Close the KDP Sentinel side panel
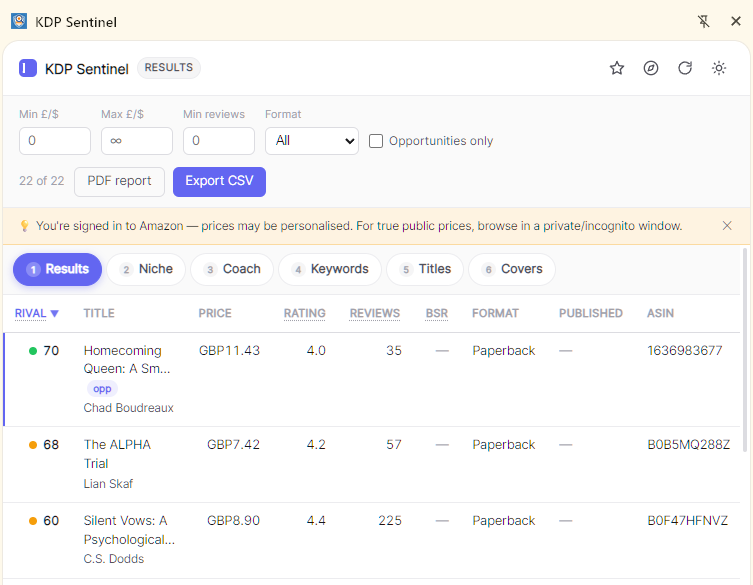Viewport: 753px width, 585px height. coord(736,21)
